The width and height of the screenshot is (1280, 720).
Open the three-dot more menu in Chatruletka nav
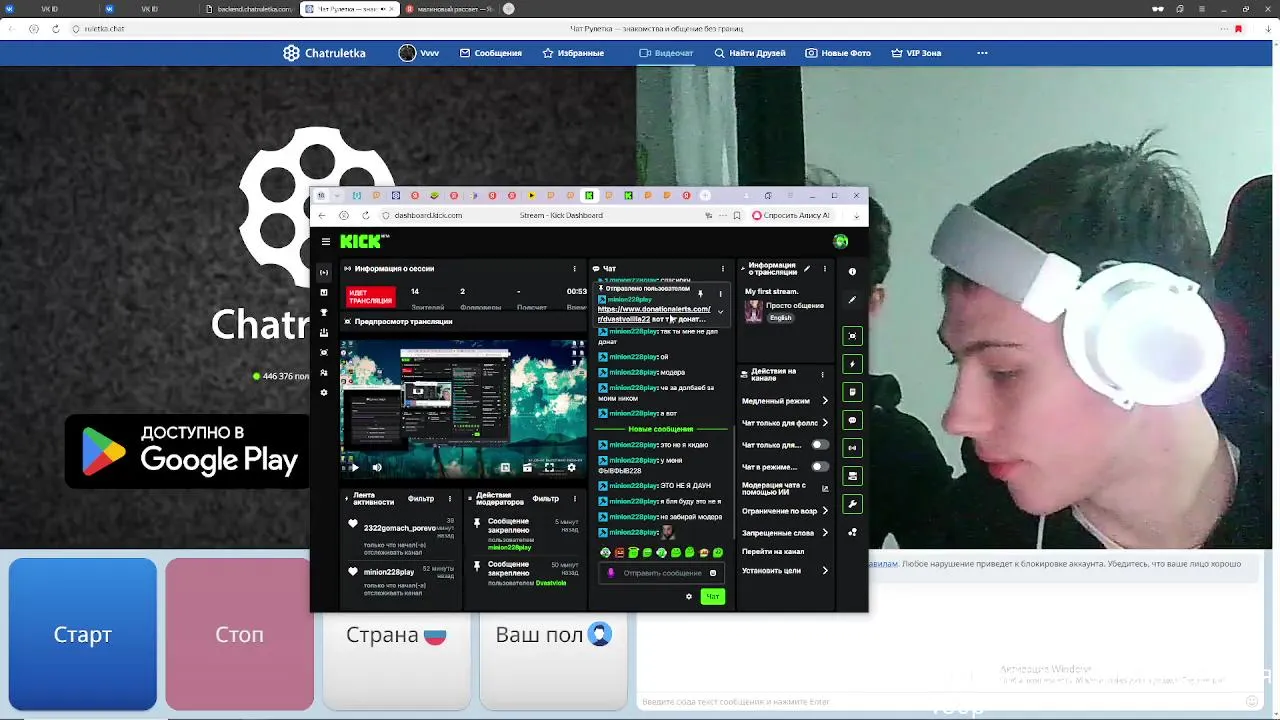(x=982, y=53)
